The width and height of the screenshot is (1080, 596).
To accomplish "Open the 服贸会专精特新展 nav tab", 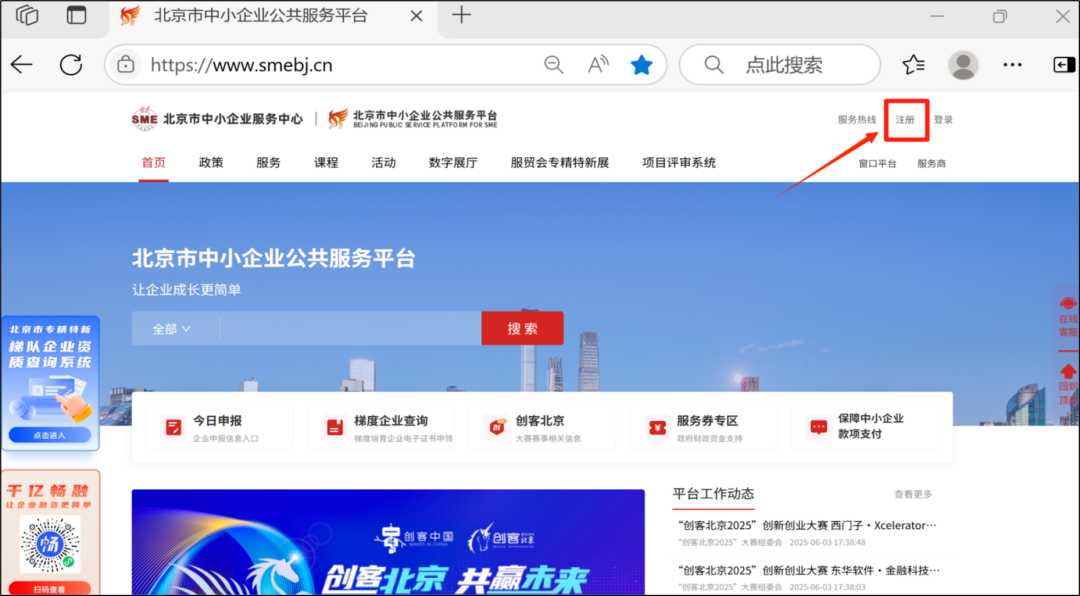I will 559,163.
